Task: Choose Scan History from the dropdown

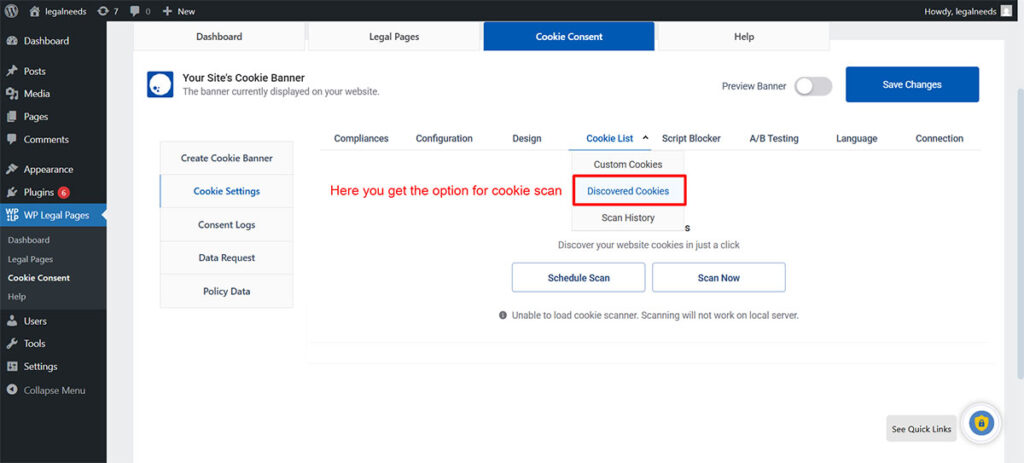Action: coord(628,218)
